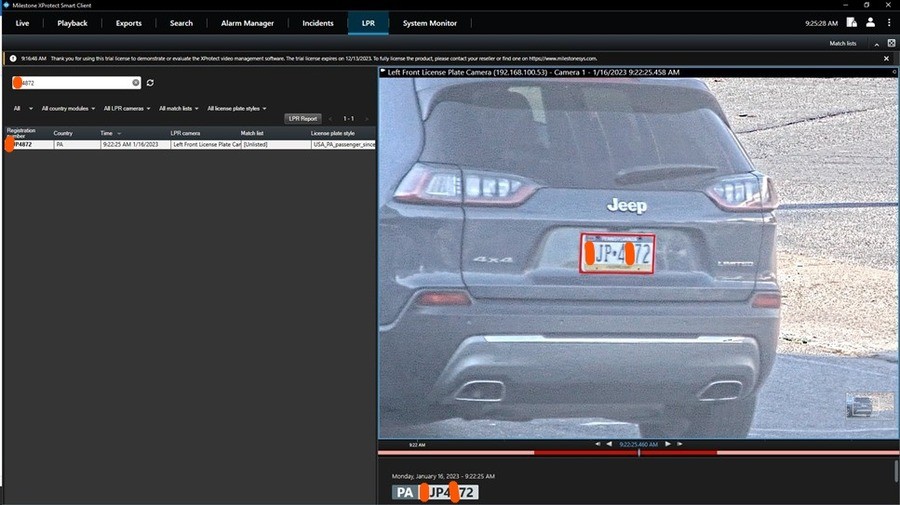Open the evidence lock document icon
The height and width of the screenshot is (505, 900).
coord(852,22)
